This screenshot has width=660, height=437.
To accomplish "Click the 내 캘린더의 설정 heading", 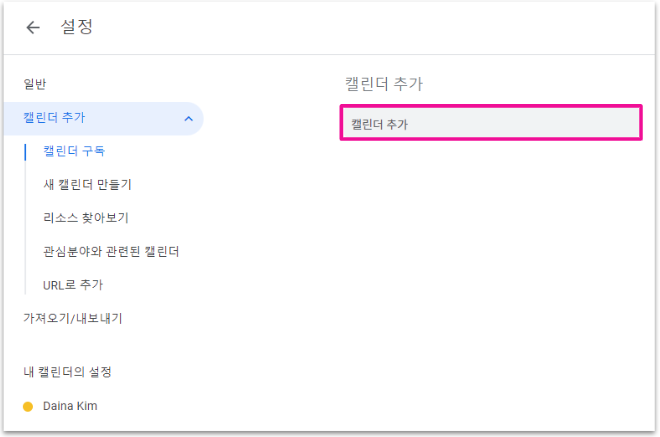I will (68, 372).
